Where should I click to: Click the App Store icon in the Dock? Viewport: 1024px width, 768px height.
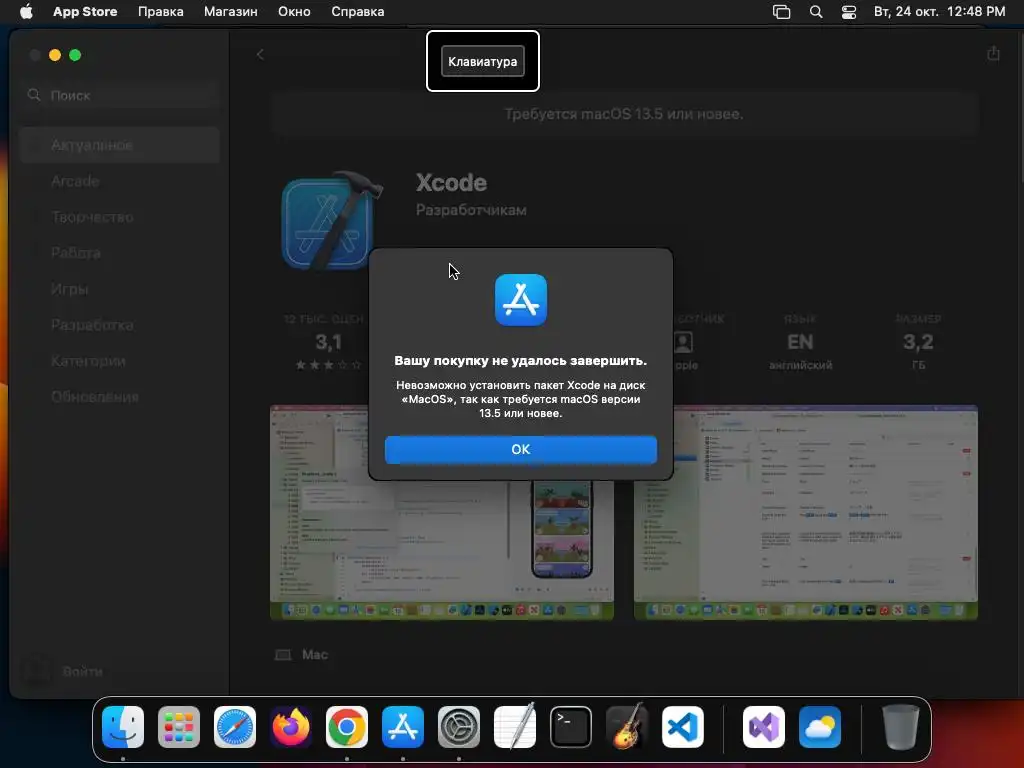403,727
